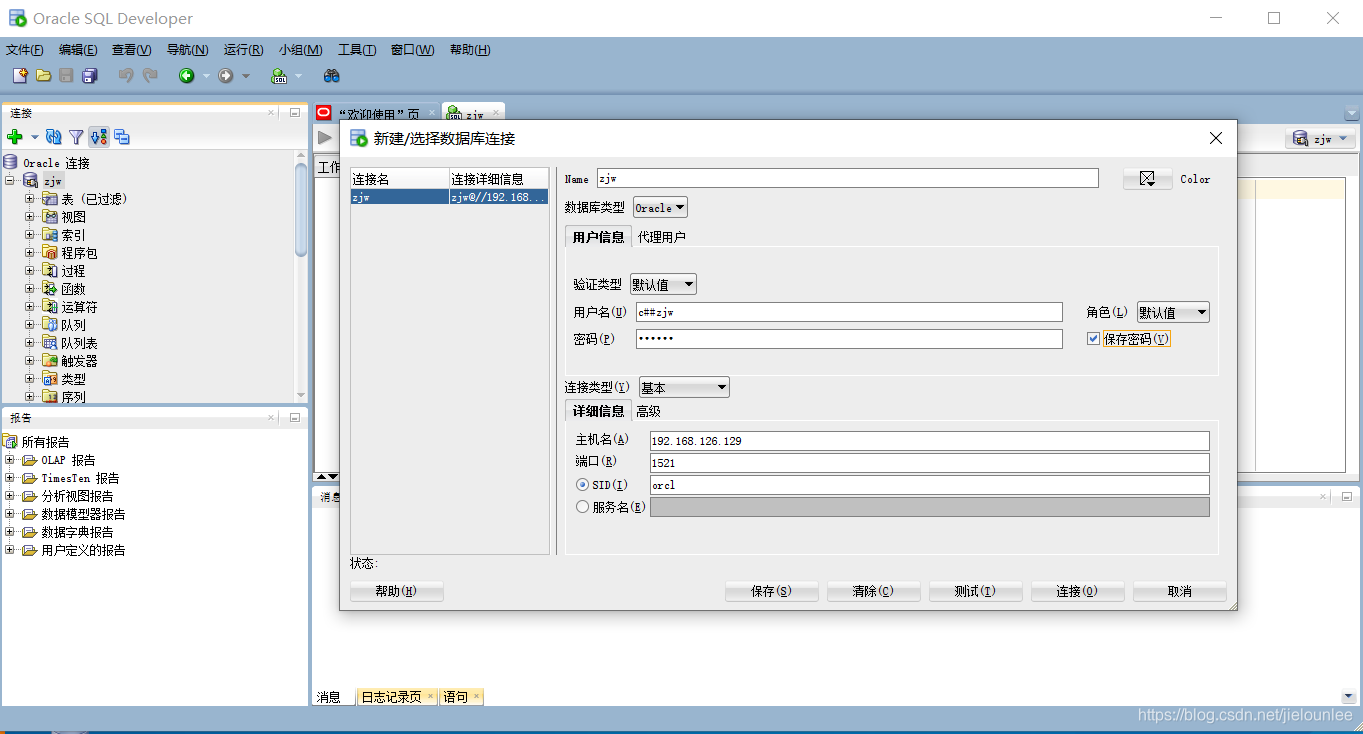Expand the 函数 (Functions) tree node
This screenshot has height=734, width=1363.
point(30,289)
